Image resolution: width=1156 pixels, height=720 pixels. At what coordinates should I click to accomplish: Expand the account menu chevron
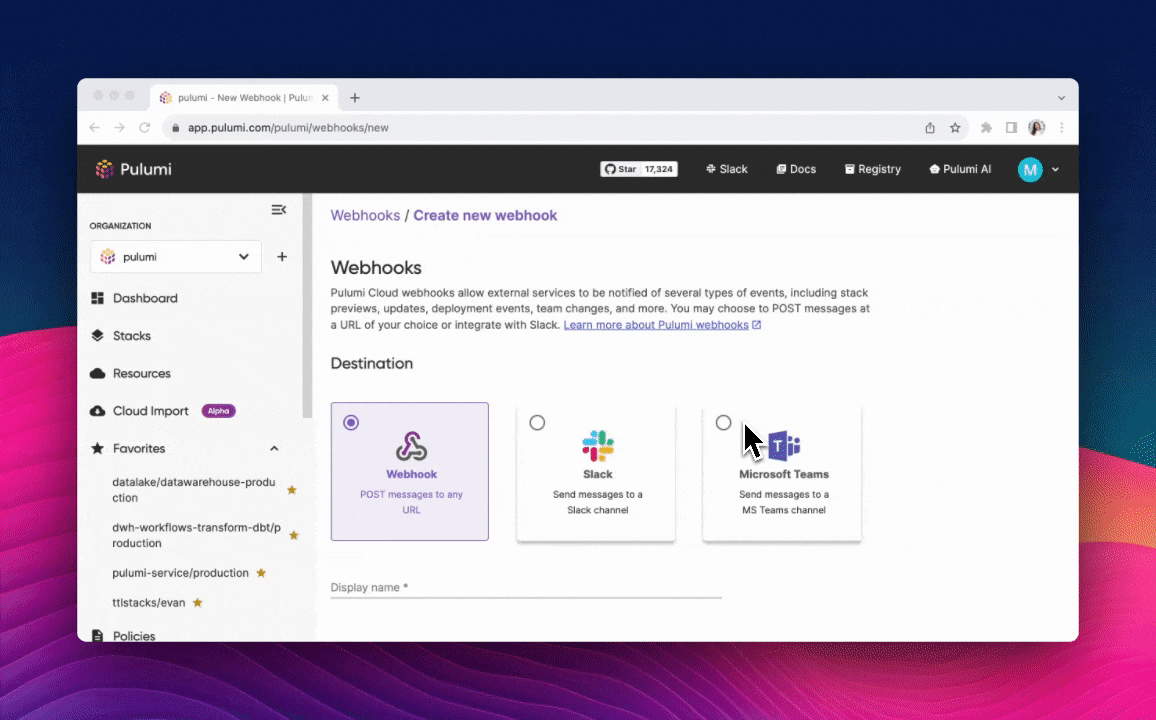(x=1055, y=169)
